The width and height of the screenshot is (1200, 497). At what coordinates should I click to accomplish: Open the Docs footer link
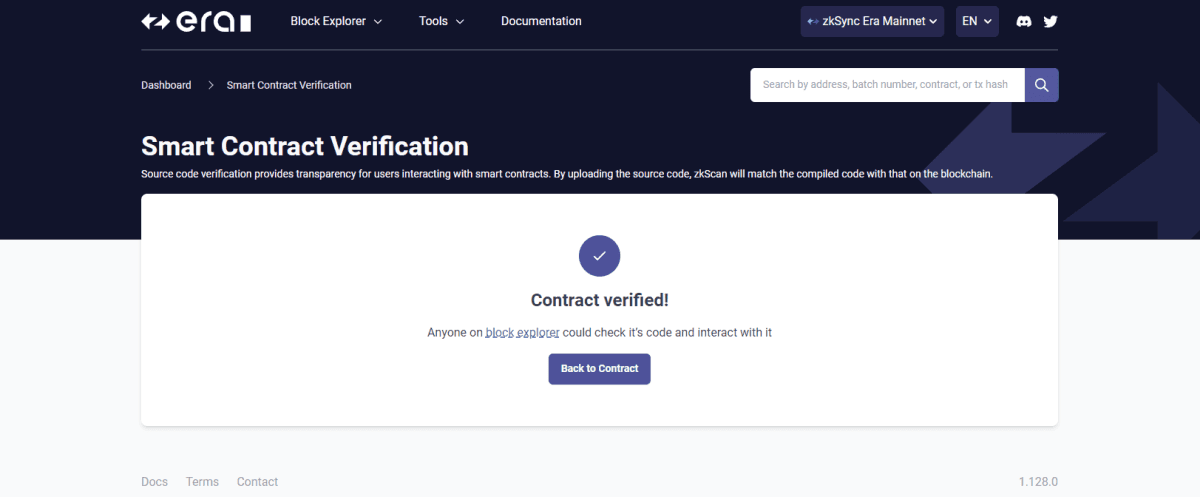pos(155,482)
